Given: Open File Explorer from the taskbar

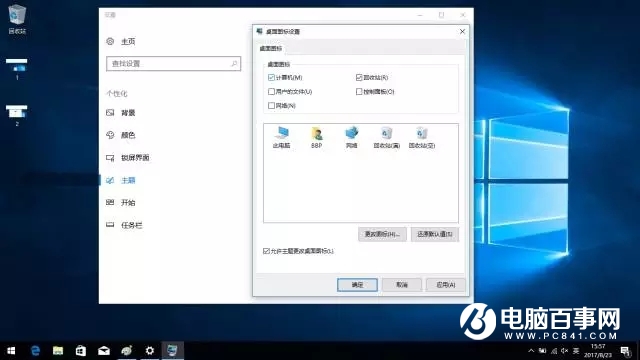Looking at the screenshot, I should point(58,351).
